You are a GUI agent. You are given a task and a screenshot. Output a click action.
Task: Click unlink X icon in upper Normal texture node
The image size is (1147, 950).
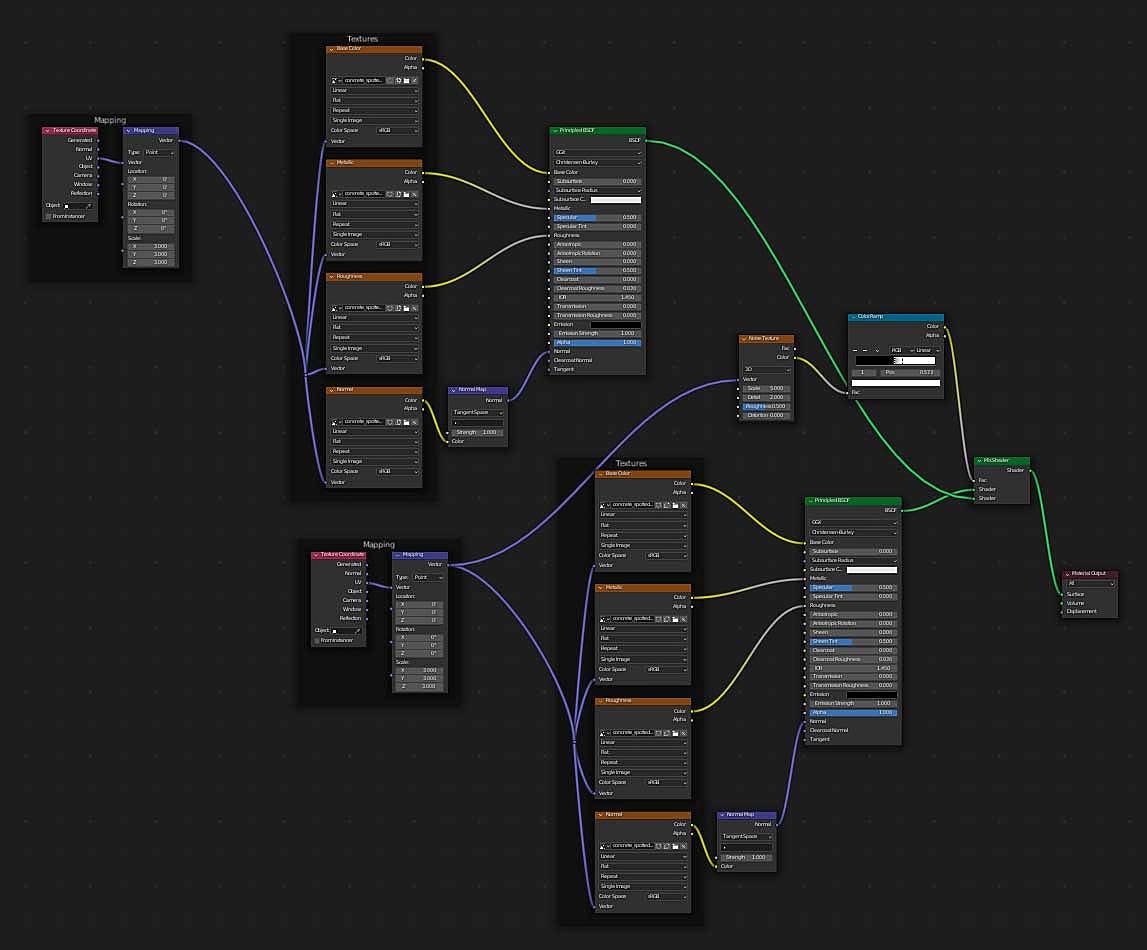pyautogui.click(x=415, y=422)
